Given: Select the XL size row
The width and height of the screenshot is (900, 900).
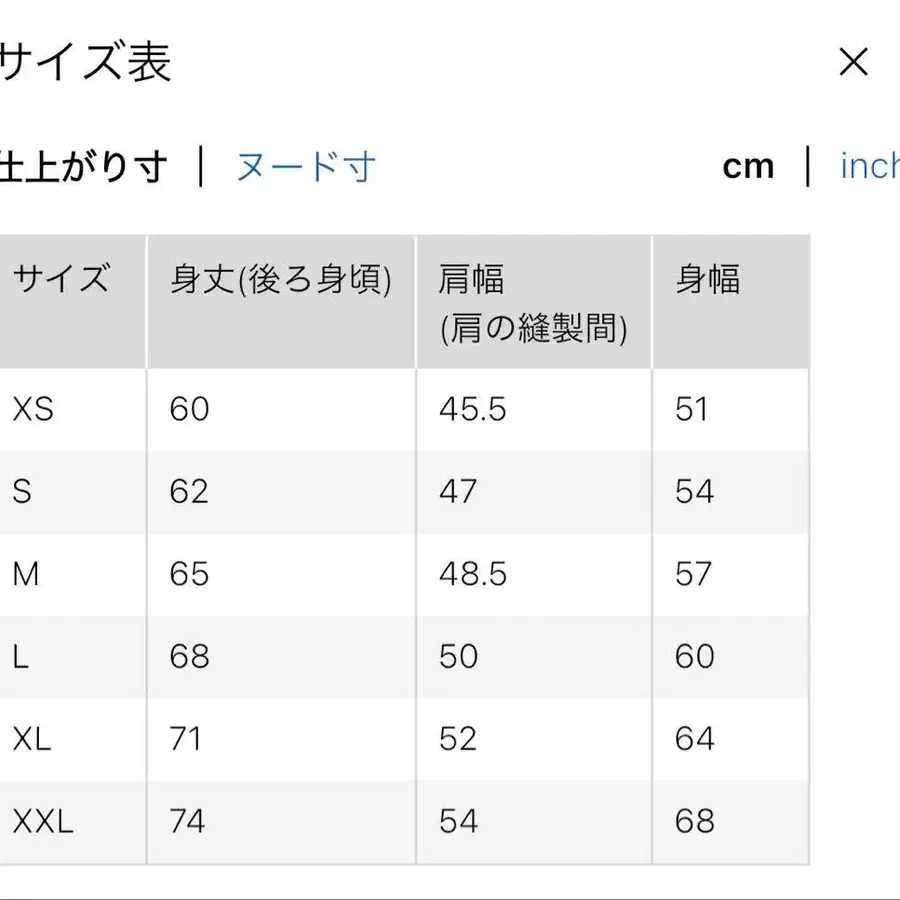Looking at the screenshot, I should coord(29,739).
